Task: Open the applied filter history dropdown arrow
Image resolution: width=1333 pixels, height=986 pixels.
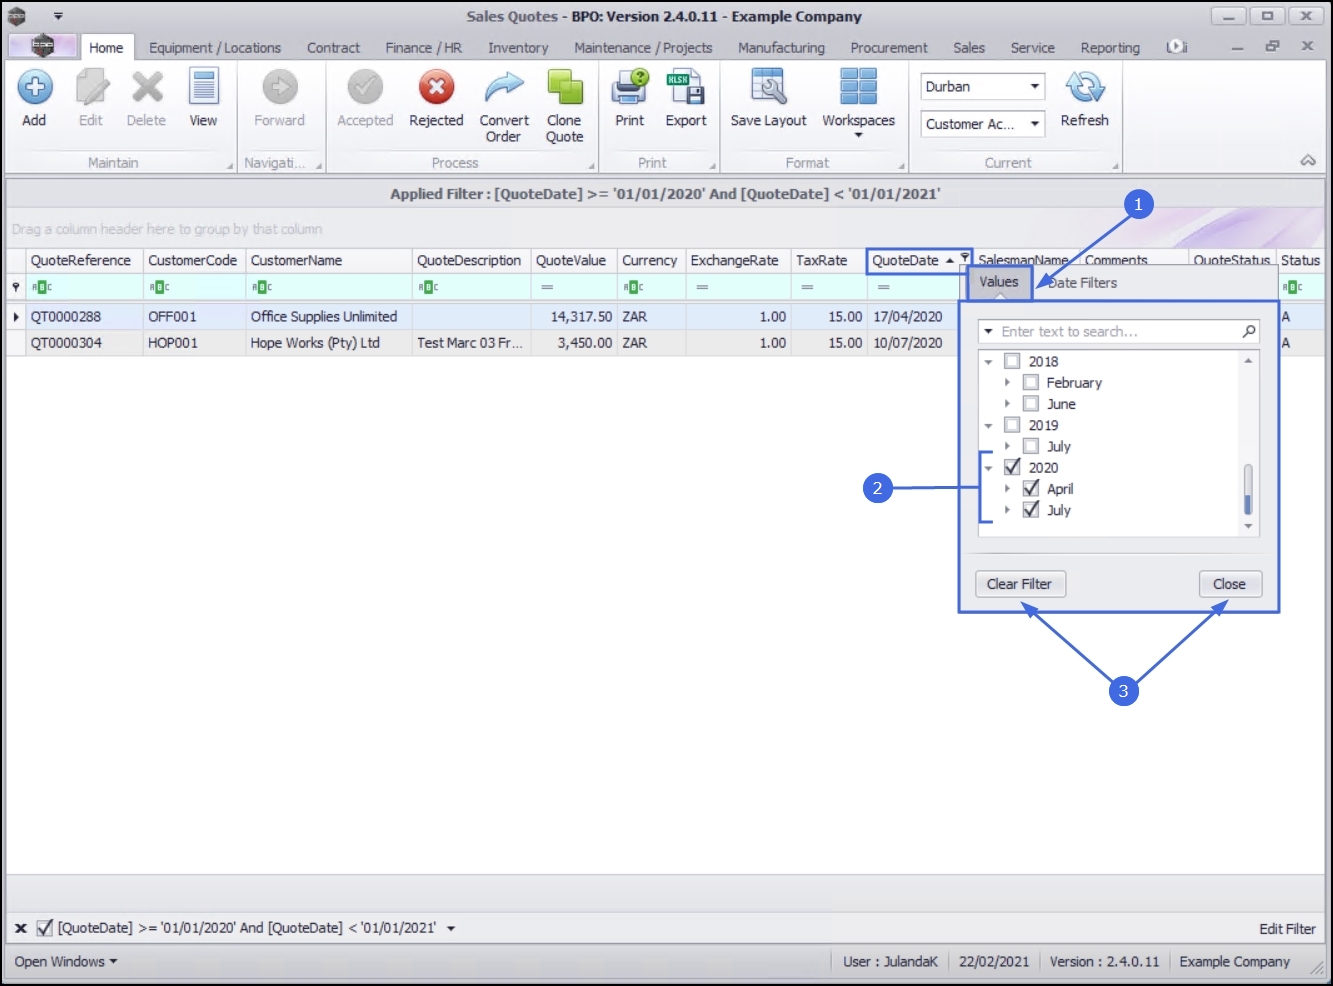Action: [x=451, y=928]
